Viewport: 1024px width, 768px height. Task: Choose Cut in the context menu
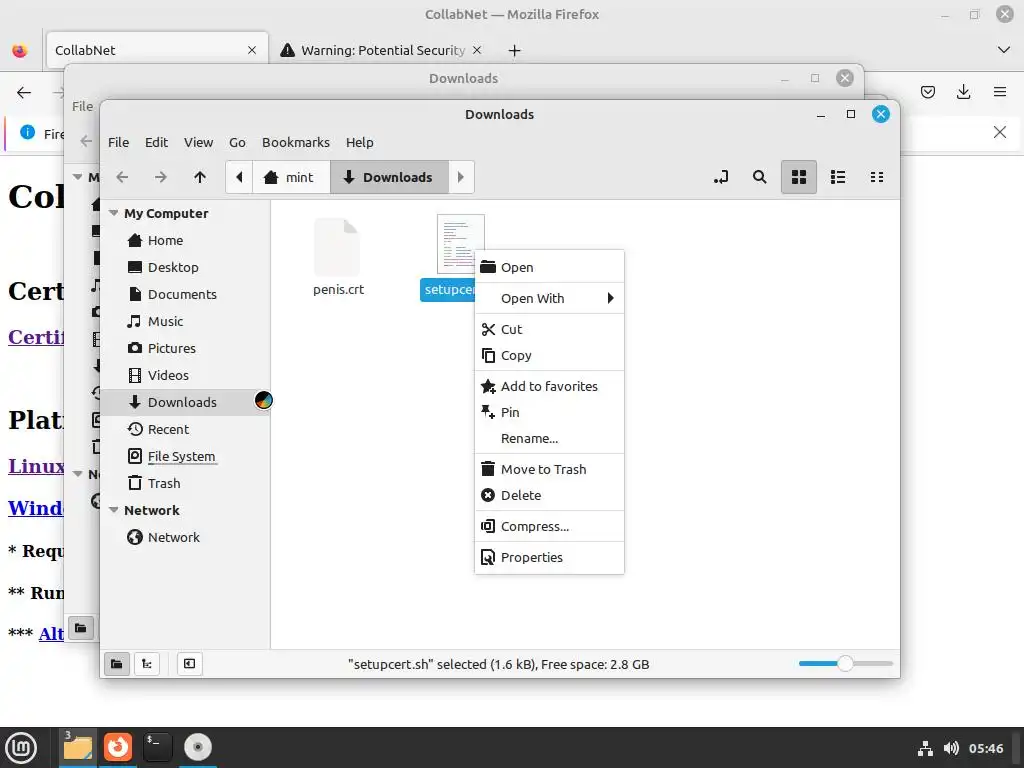[x=549, y=329]
